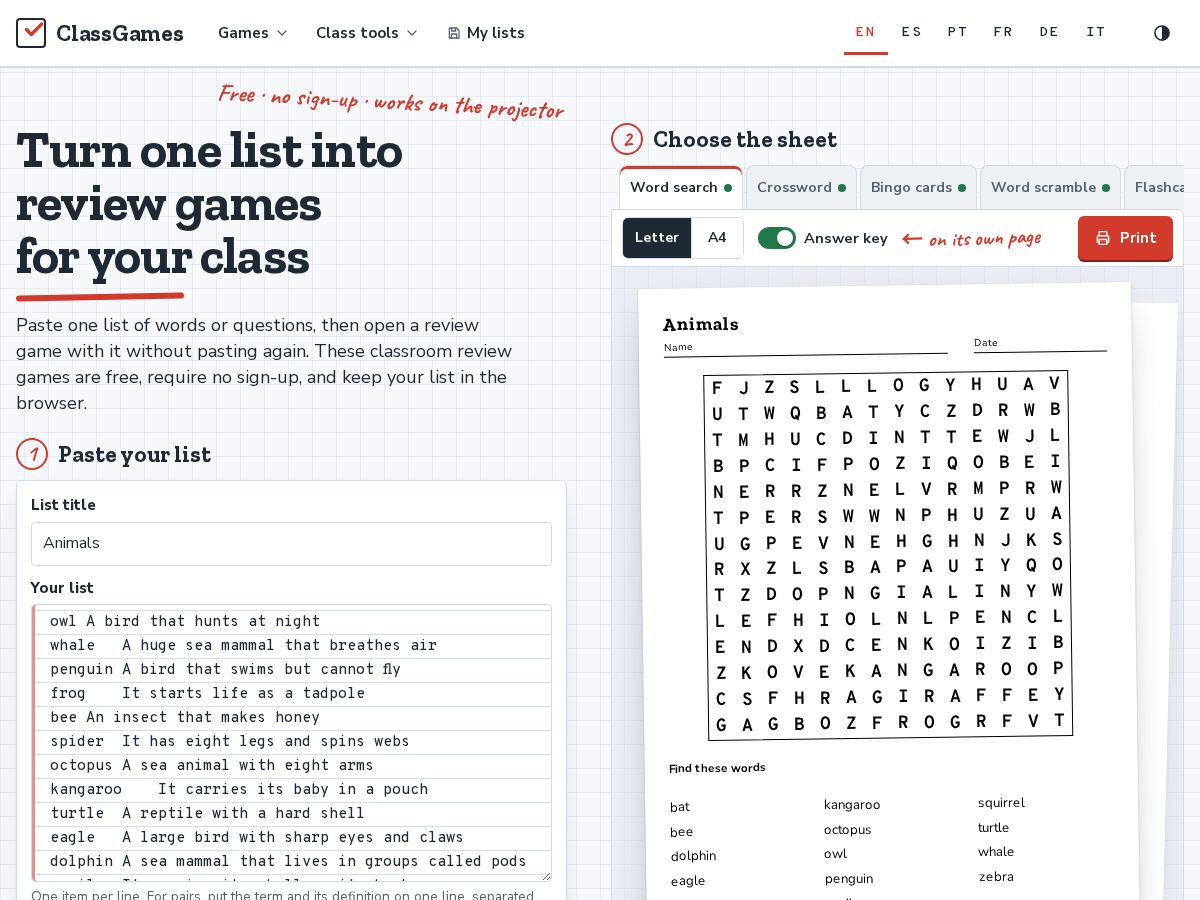
Task: Select the Word search tab
Action: coord(681,188)
